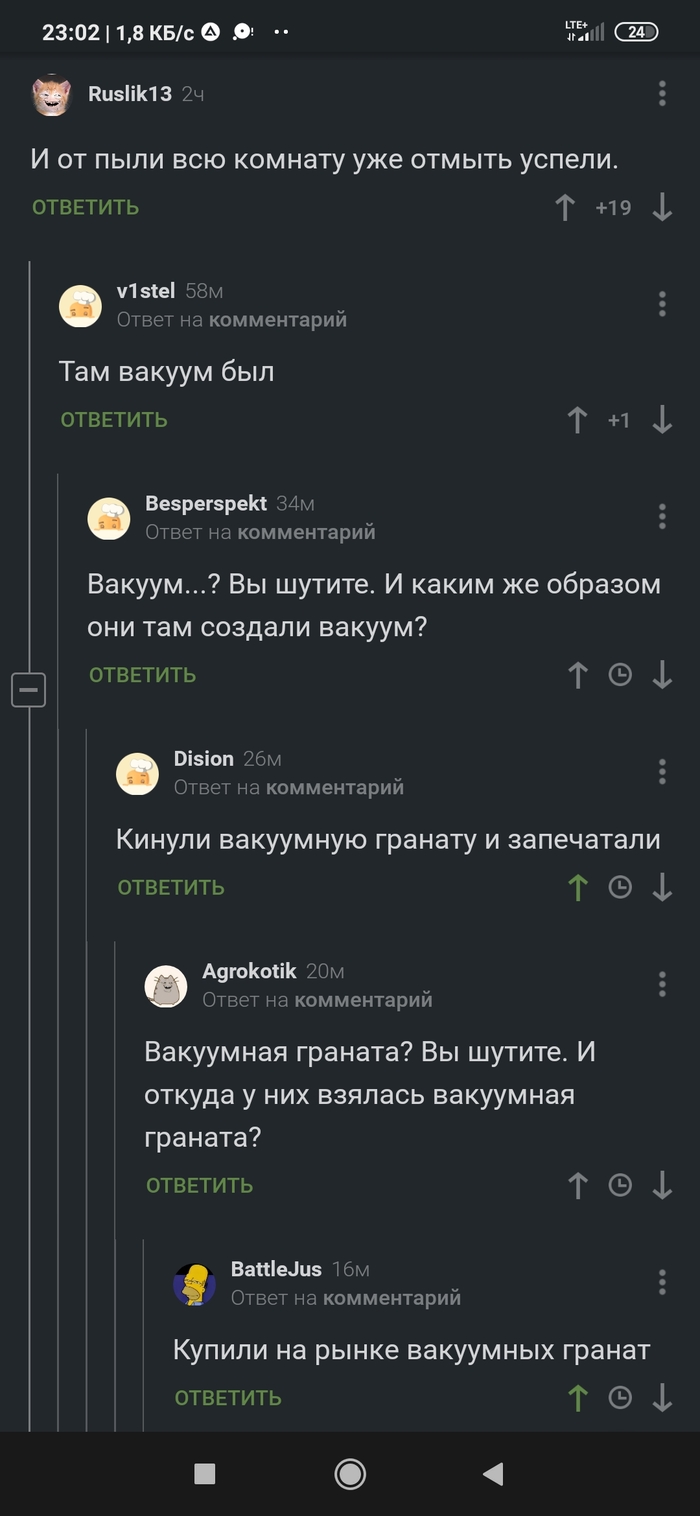This screenshot has width=700, height=1516.
Task: Click the clock icon on Dision's comment
Action: click(620, 888)
